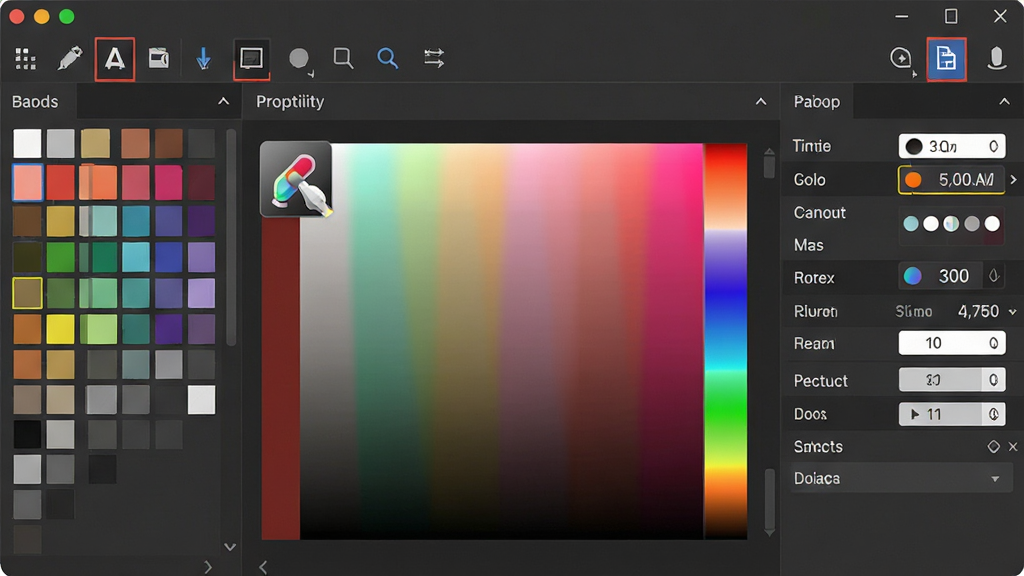Viewport: 1024px width, 576px height.
Task: Open the grid dots apps icon
Action: [25, 59]
